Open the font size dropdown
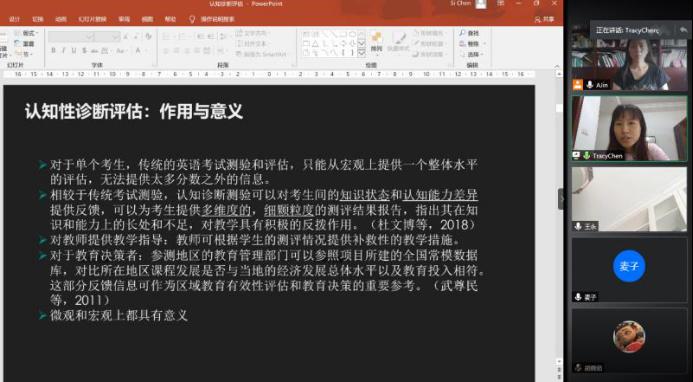The image size is (693, 382). point(115,37)
